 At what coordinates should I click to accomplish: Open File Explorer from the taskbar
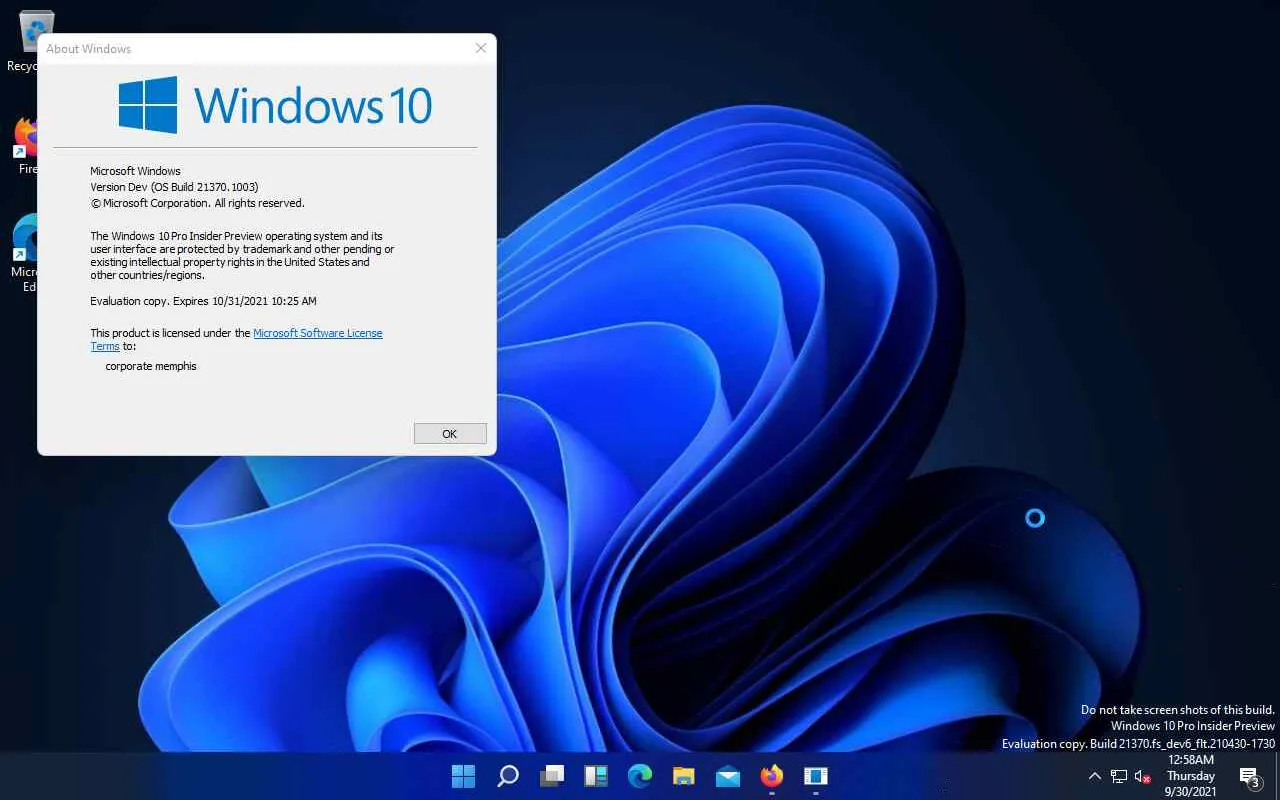[684, 776]
